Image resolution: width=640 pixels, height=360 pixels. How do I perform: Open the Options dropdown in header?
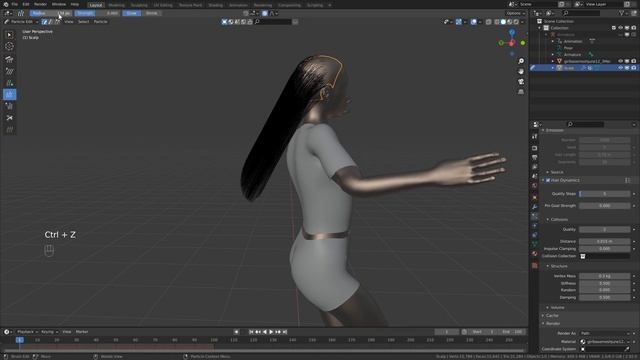515,13
